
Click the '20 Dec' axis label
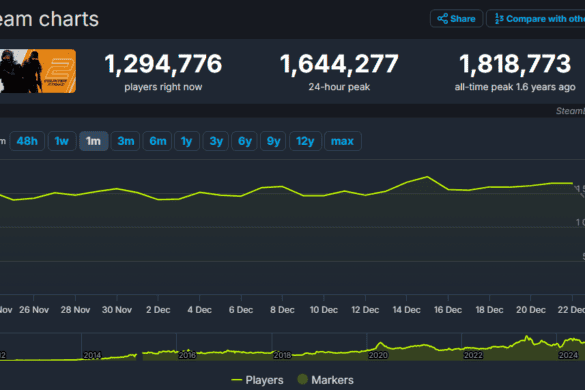tap(531, 310)
